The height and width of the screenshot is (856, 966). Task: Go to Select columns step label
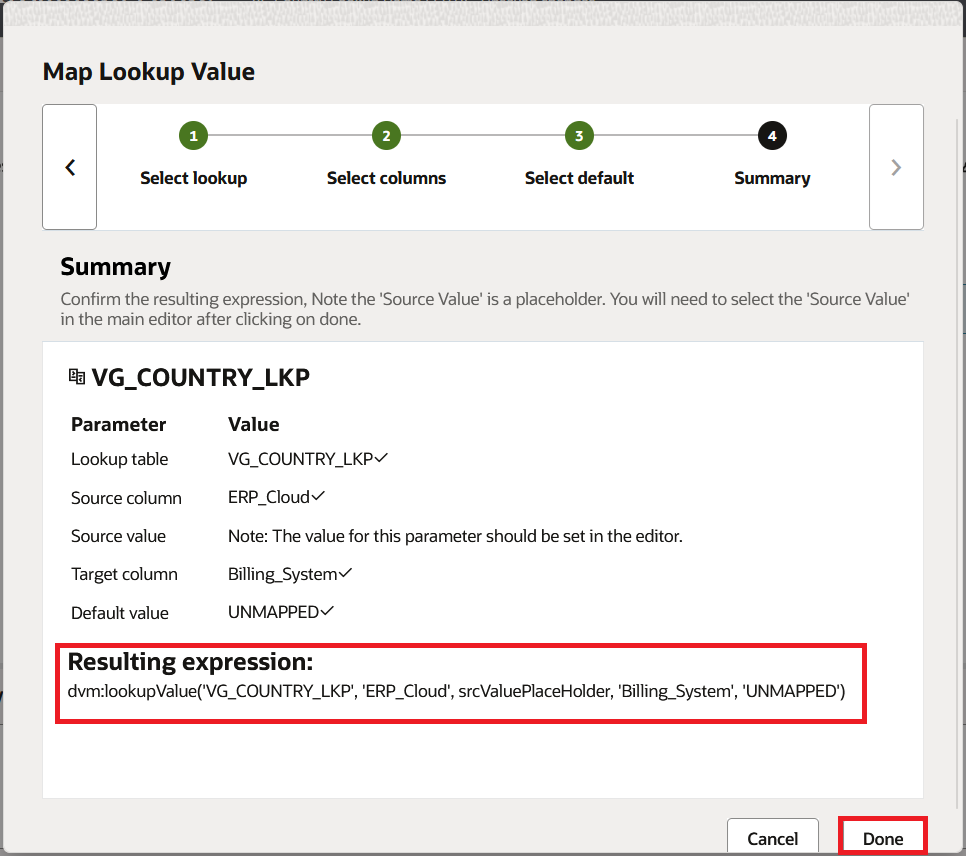pyautogui.click(x=386, y=178)
